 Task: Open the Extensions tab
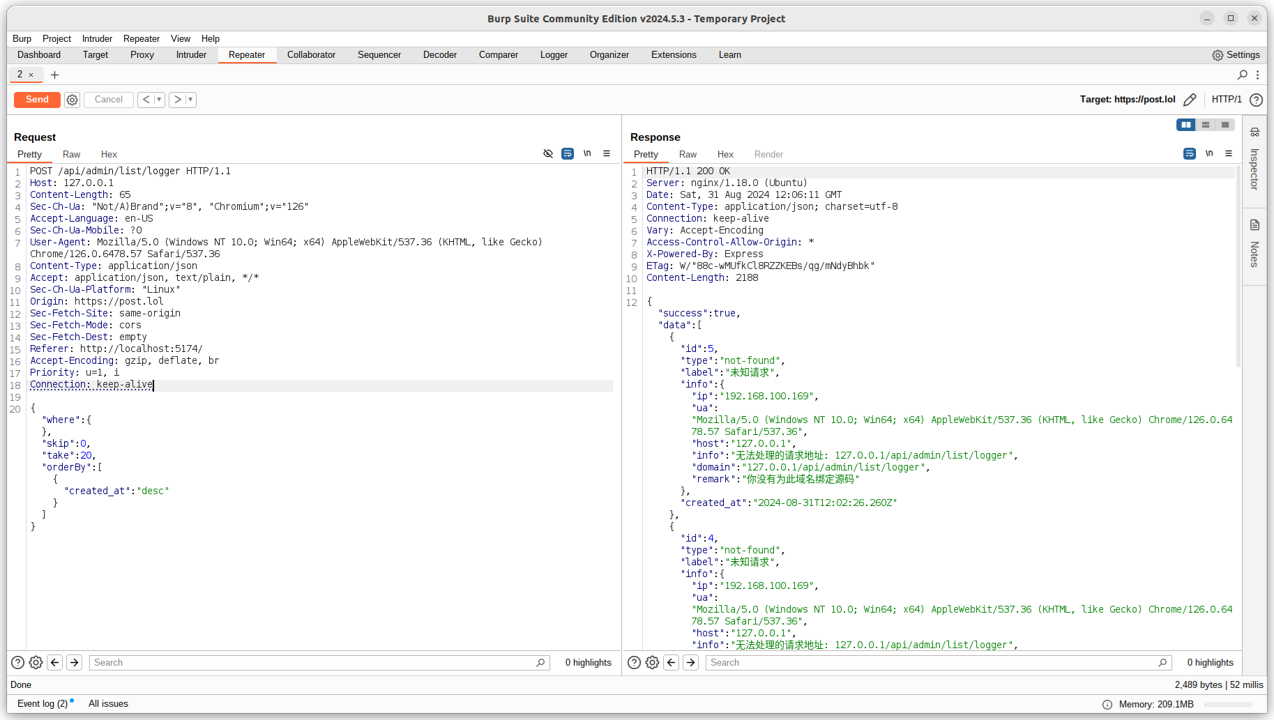(x=674, y=55)
